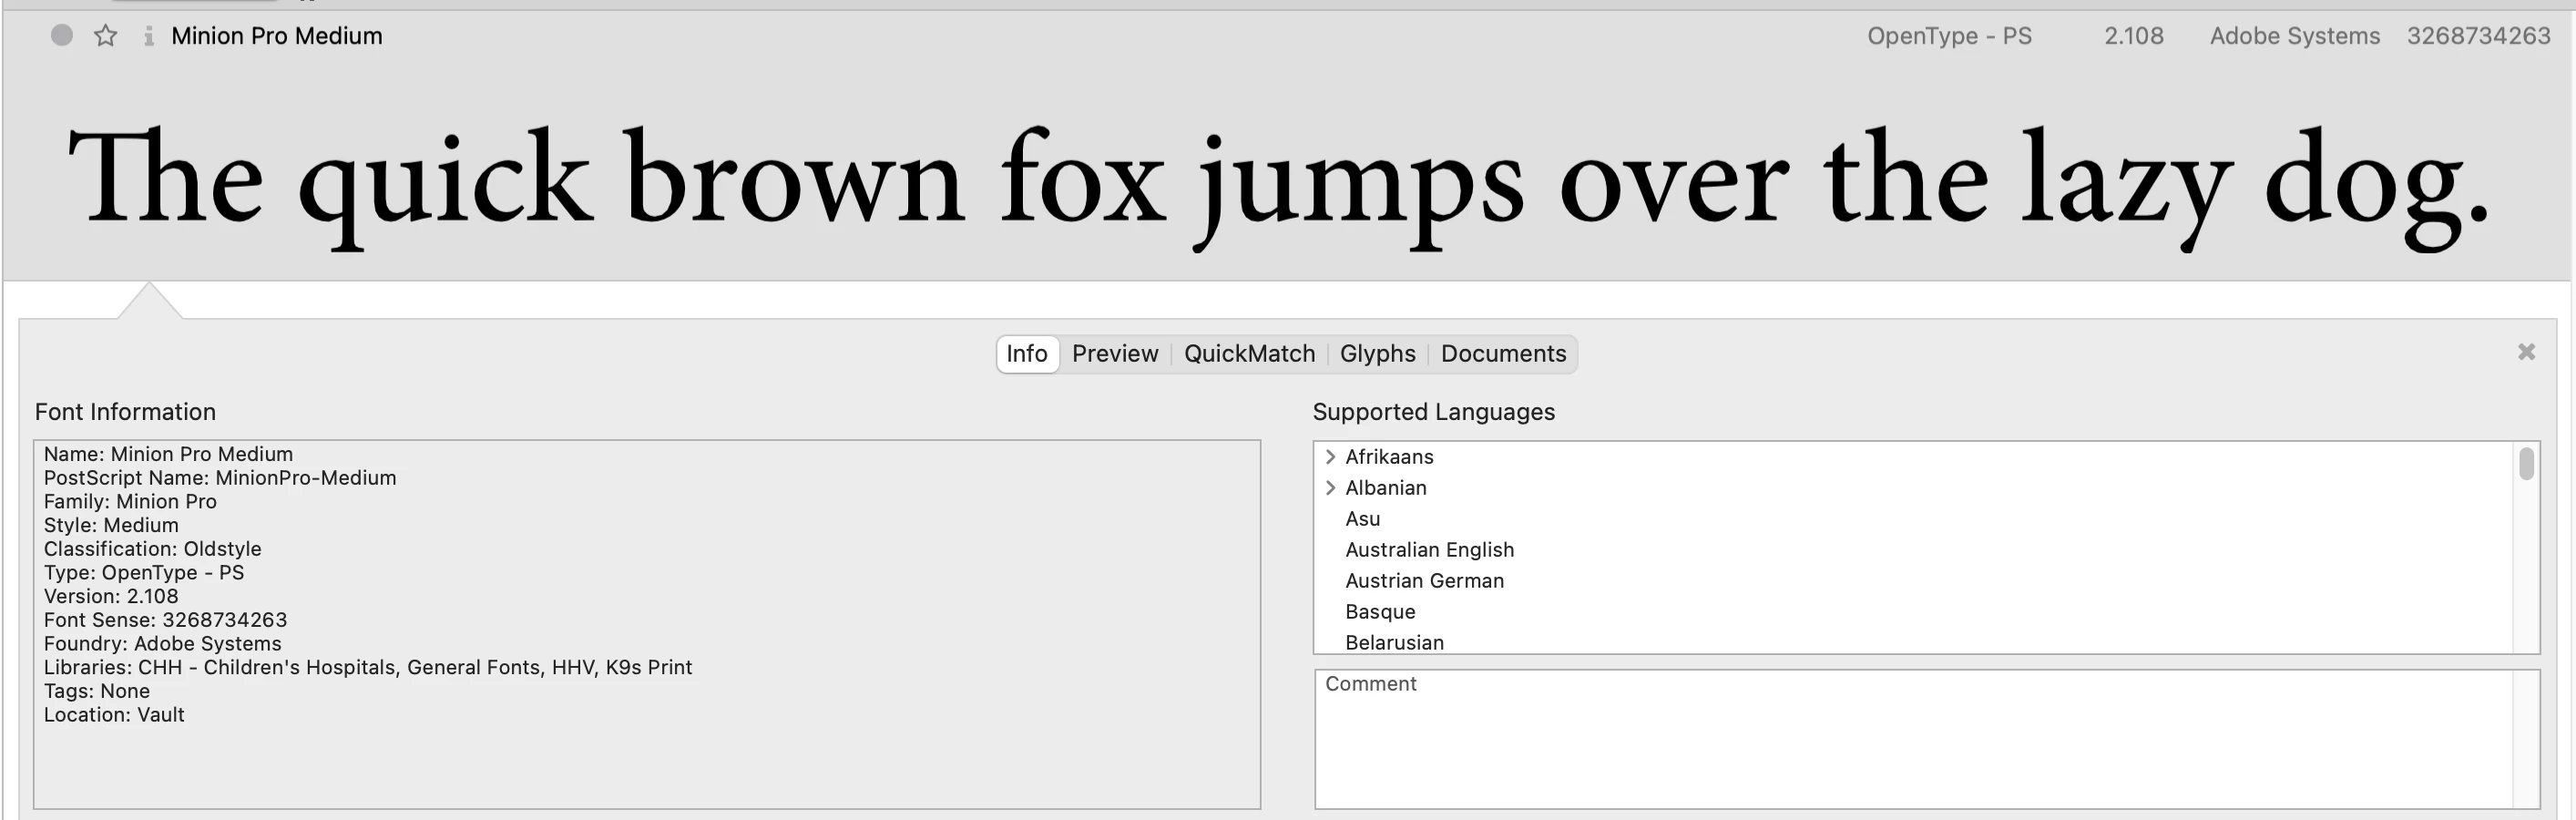Screen dimensions: 2576x820
Task: Click the Foundry: Adobe Systems line
Action: [x=162, y=644]
